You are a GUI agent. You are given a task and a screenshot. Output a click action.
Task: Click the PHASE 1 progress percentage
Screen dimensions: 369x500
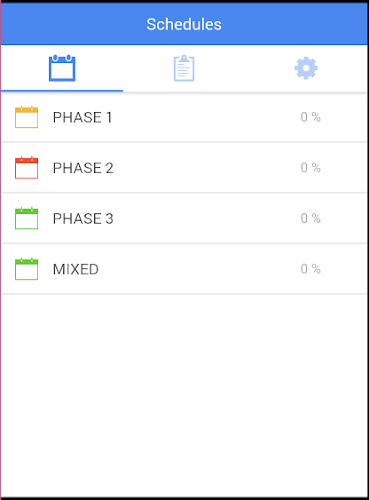point(310,117)
